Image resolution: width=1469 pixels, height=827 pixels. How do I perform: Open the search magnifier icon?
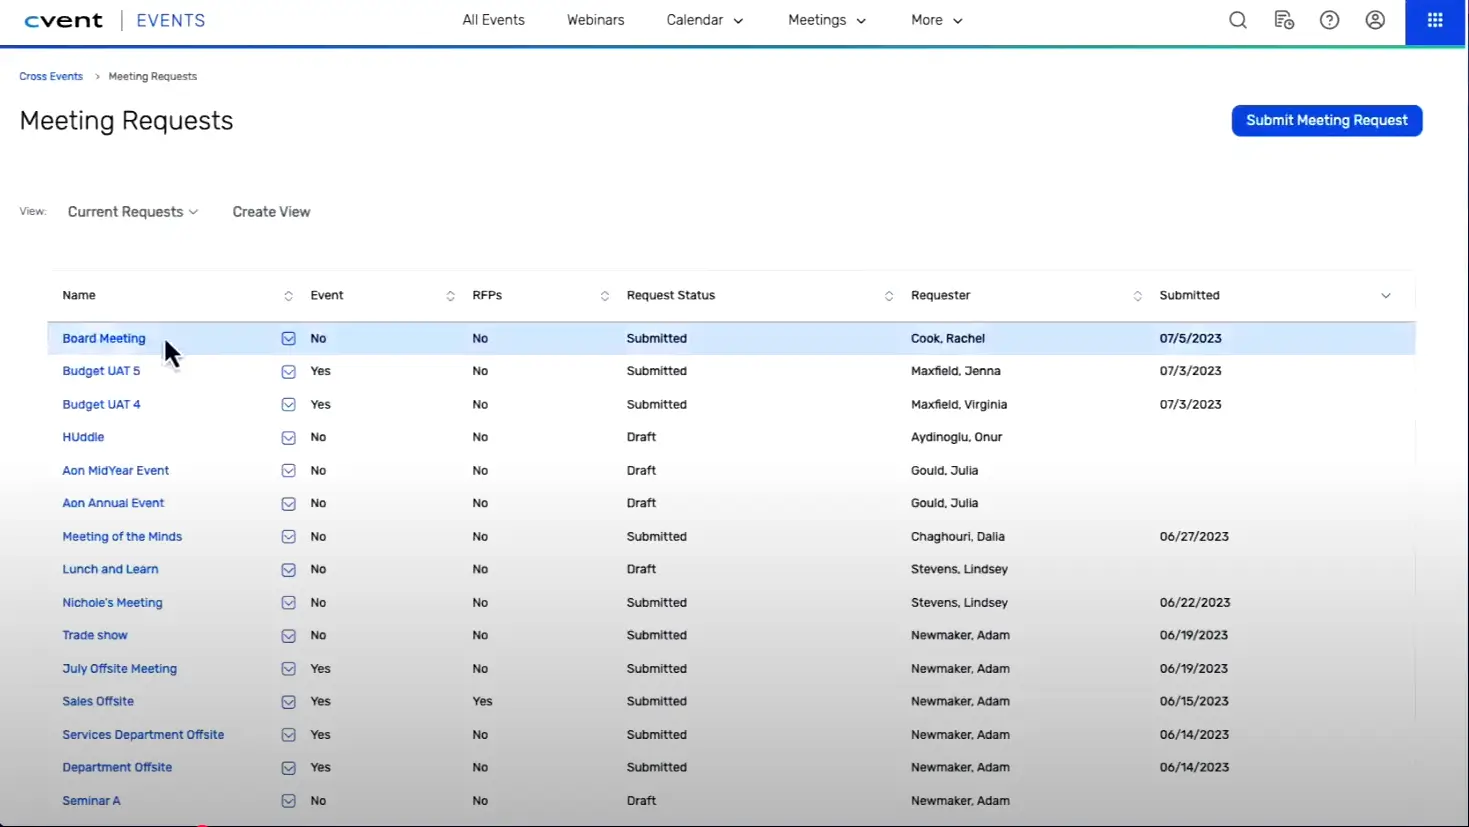coord(1238,20)
